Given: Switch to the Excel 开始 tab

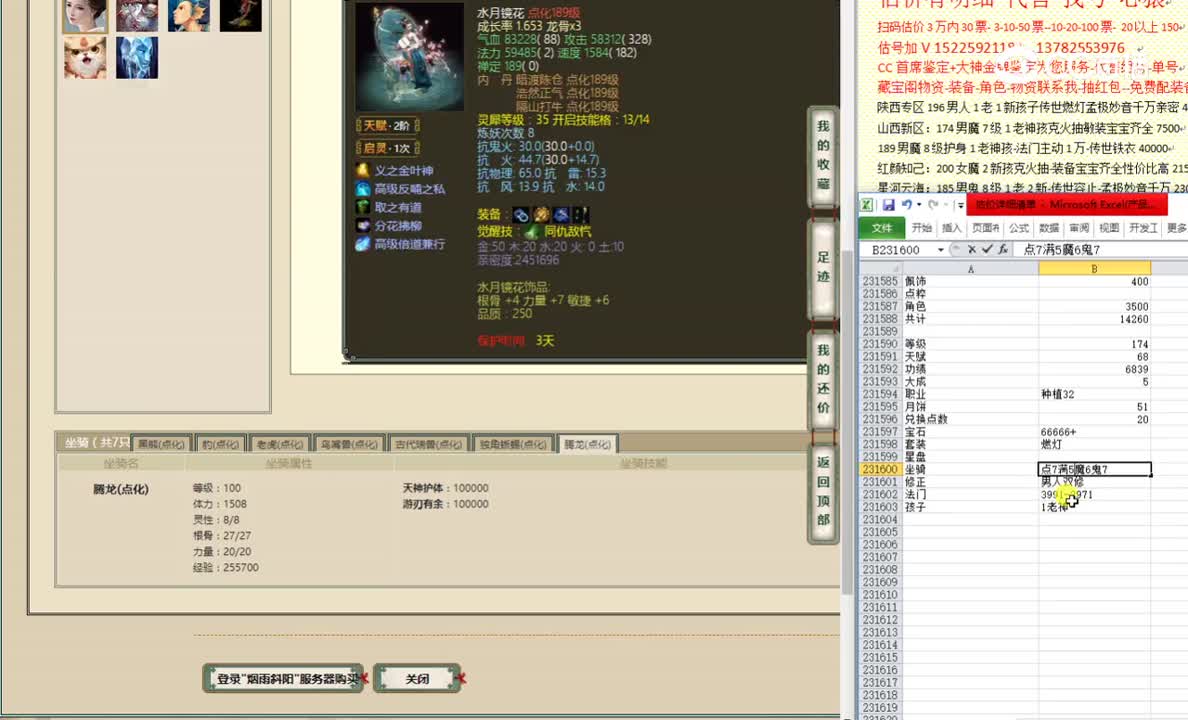Looking at the screenshot, I should tap(922, 228).
